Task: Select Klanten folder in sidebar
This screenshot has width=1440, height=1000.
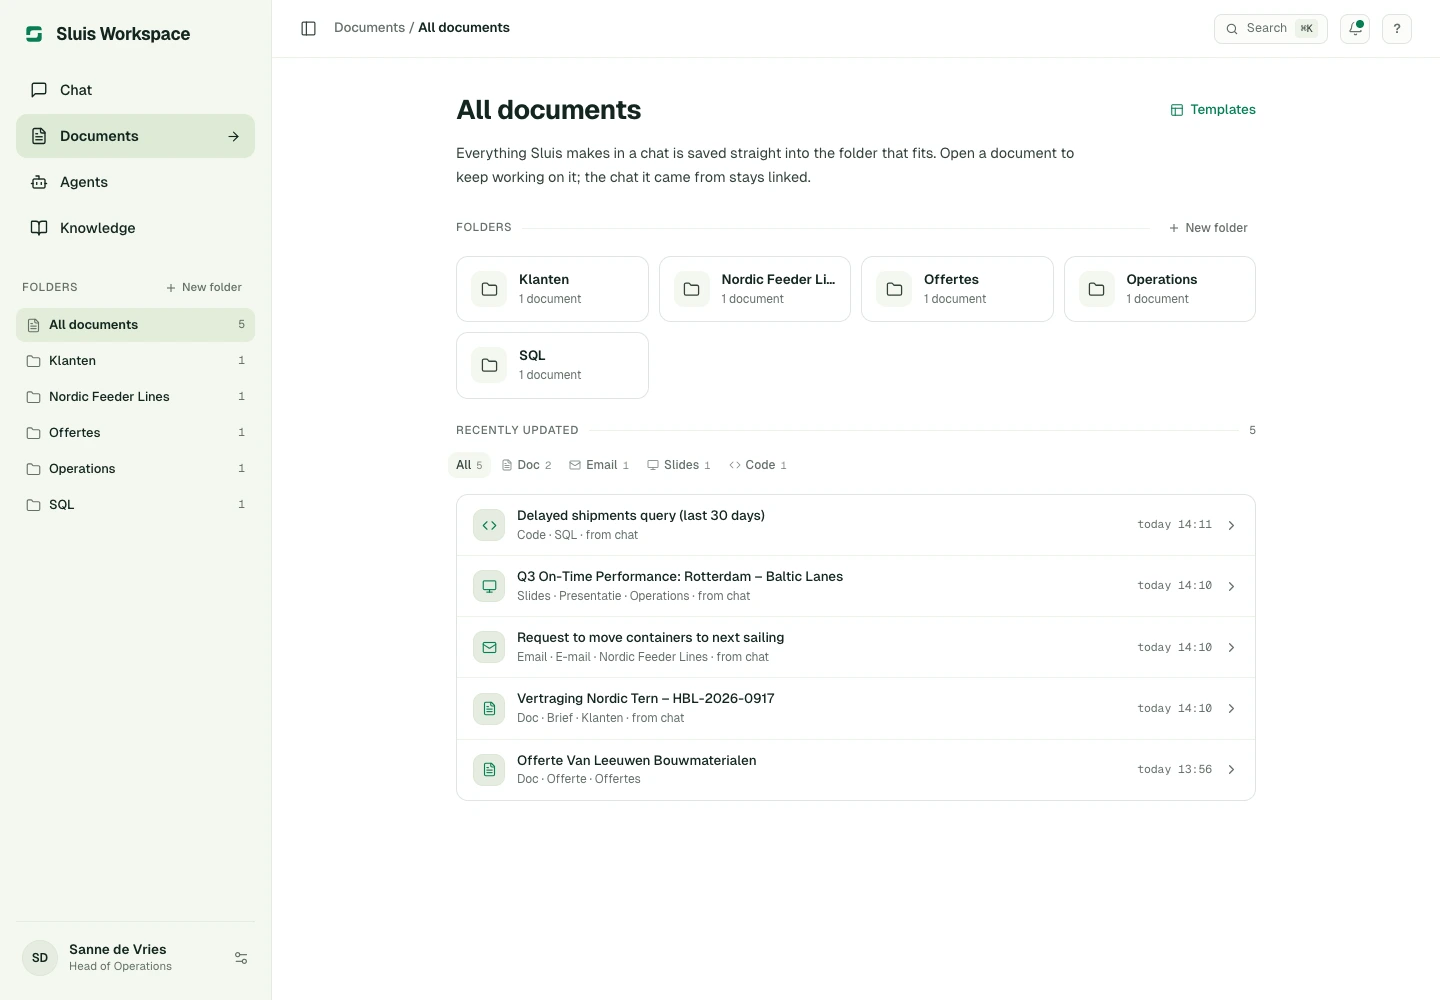Action: 135,361
